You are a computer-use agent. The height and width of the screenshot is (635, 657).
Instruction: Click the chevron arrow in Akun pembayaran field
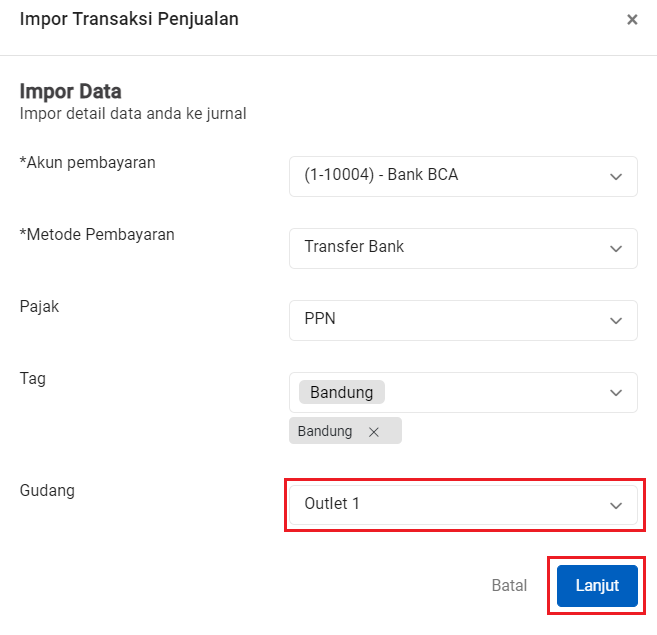coord(615,176)
